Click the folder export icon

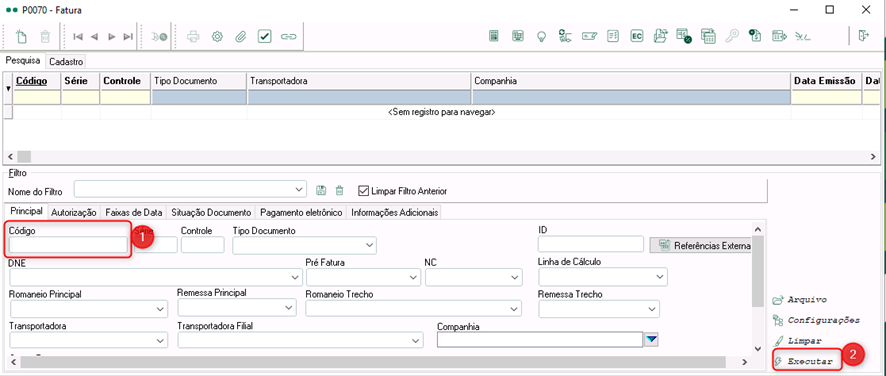pos(661,36)
